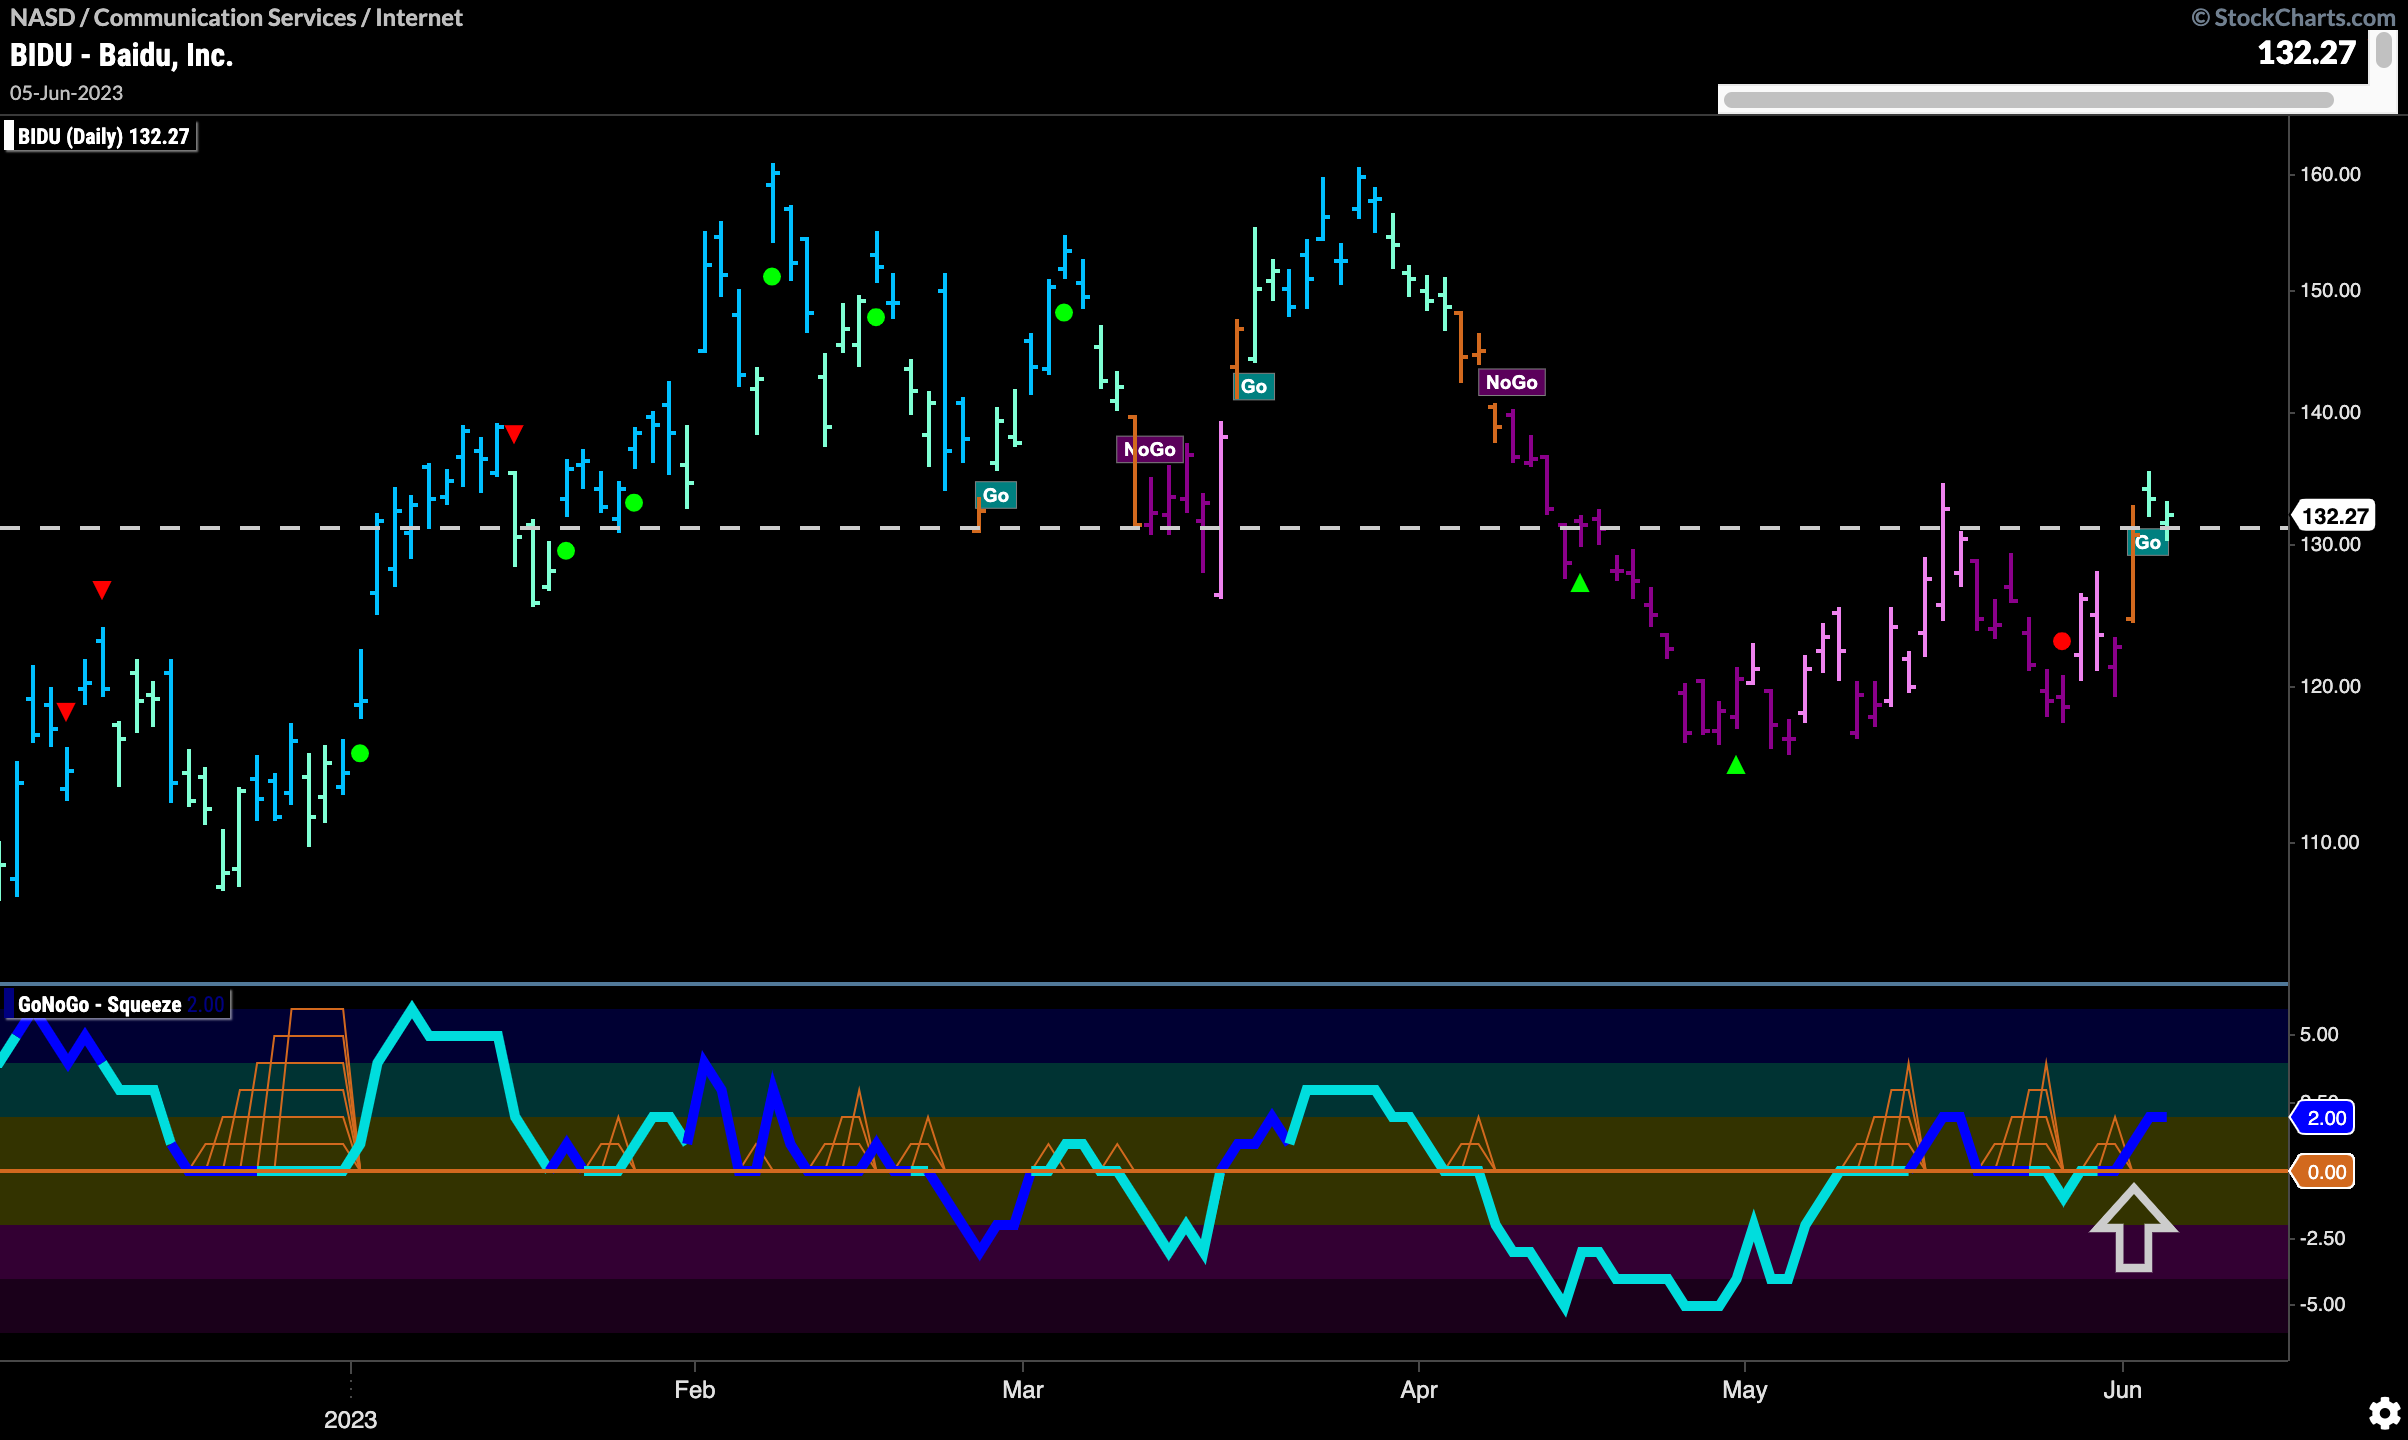Click the NoGo label in April
This screenshot has height=1440, width=2408.
(1511, 382)
